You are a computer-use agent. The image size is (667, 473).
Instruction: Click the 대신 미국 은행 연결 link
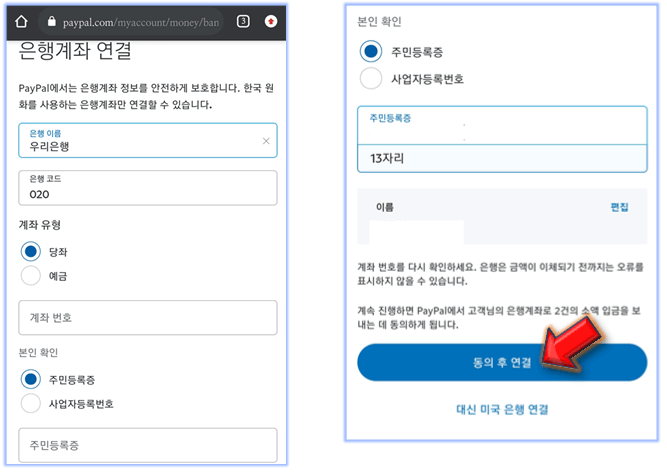pyautogui.click(x=502, y=410)
